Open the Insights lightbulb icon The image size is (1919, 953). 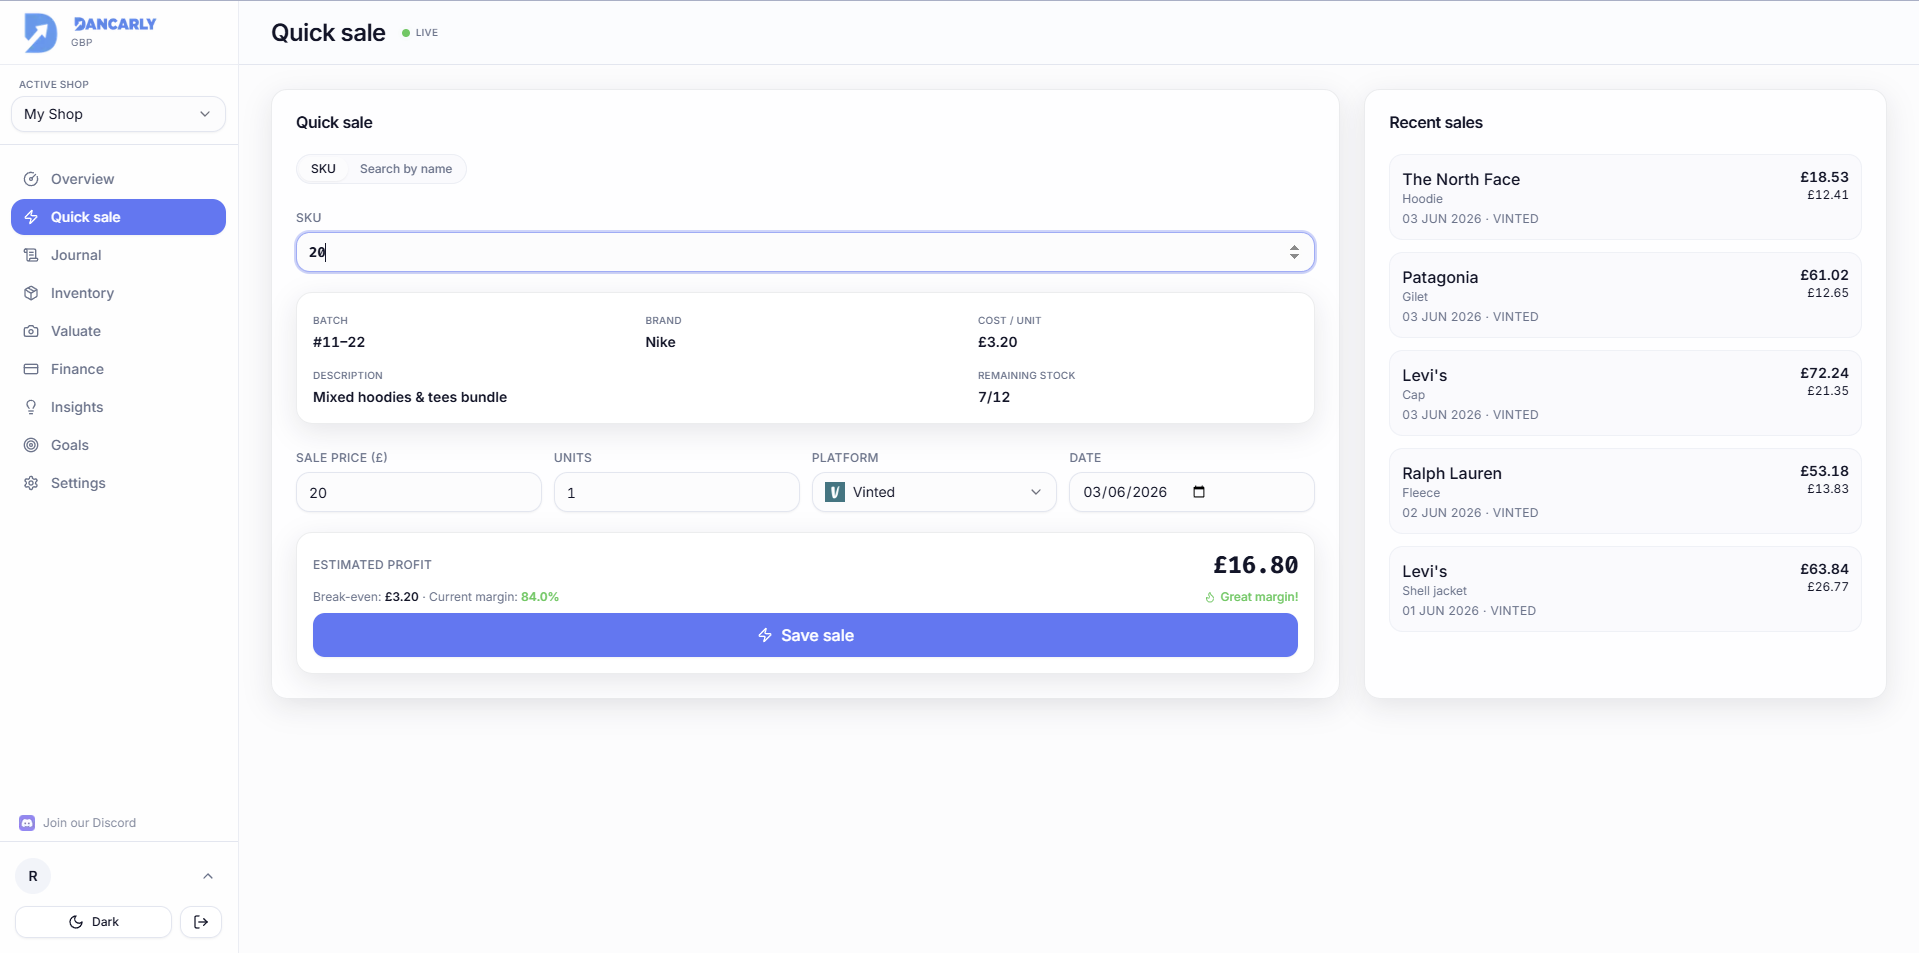tap(31, 407)
